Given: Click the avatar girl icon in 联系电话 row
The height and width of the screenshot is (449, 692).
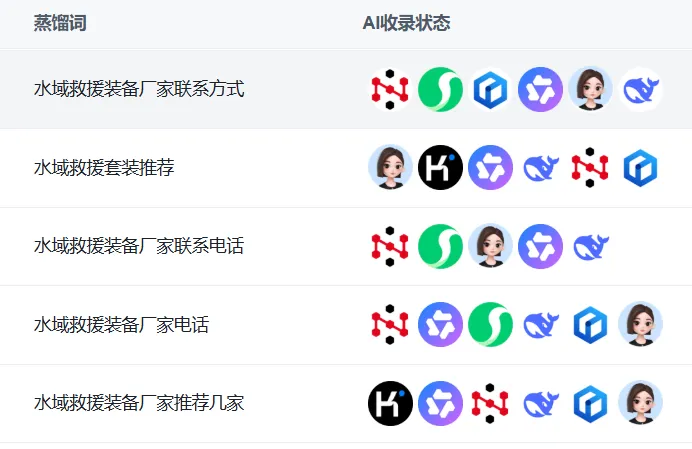Looking at the screenshot, I should (490, 246).
